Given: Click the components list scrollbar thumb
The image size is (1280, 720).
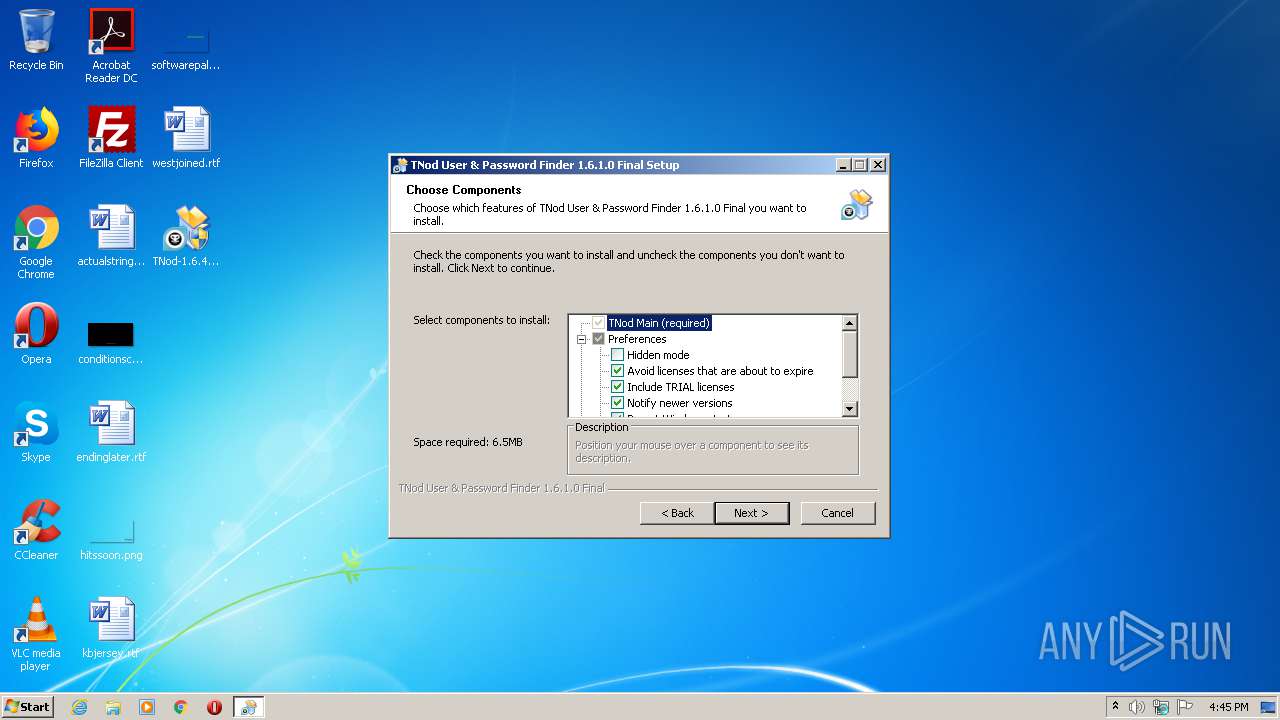Looking at the screenshot, I should coord(850,354).
